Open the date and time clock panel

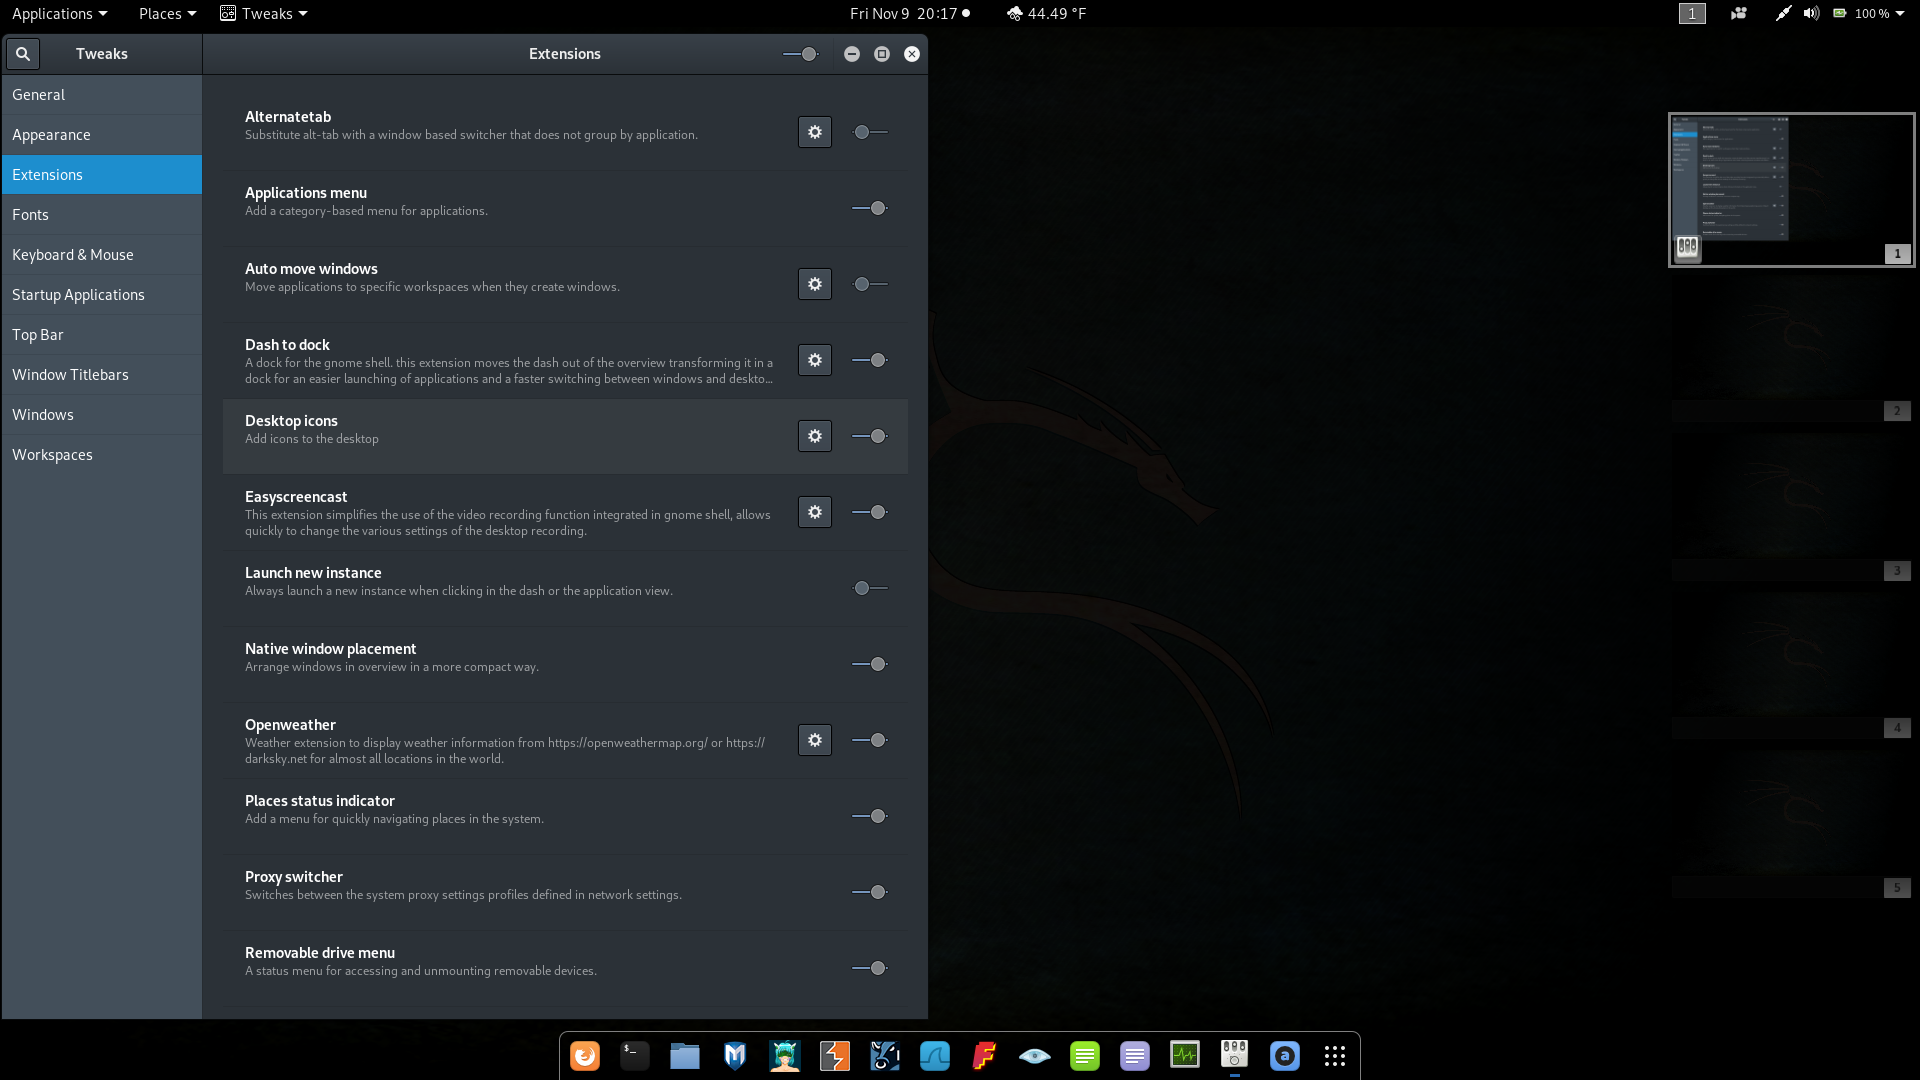click(909, 14)
